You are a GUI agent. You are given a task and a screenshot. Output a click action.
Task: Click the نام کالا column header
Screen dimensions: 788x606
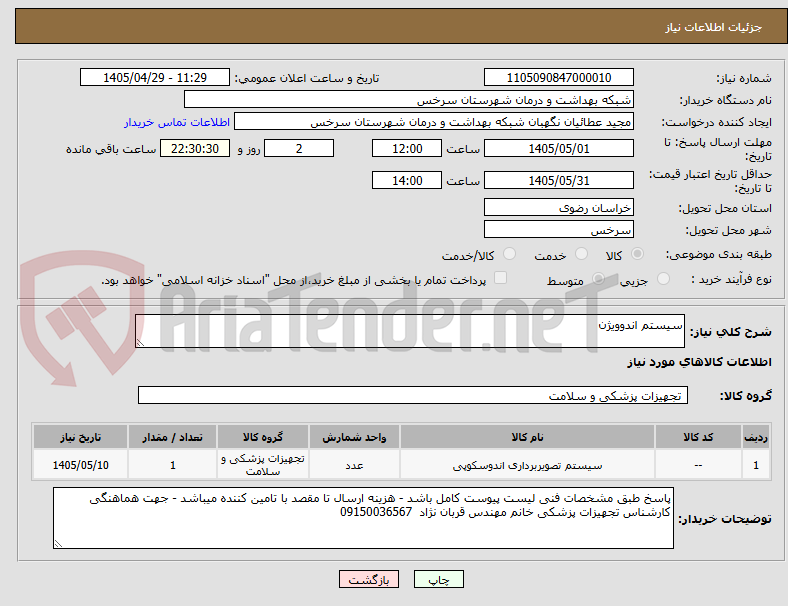[527, 437]
